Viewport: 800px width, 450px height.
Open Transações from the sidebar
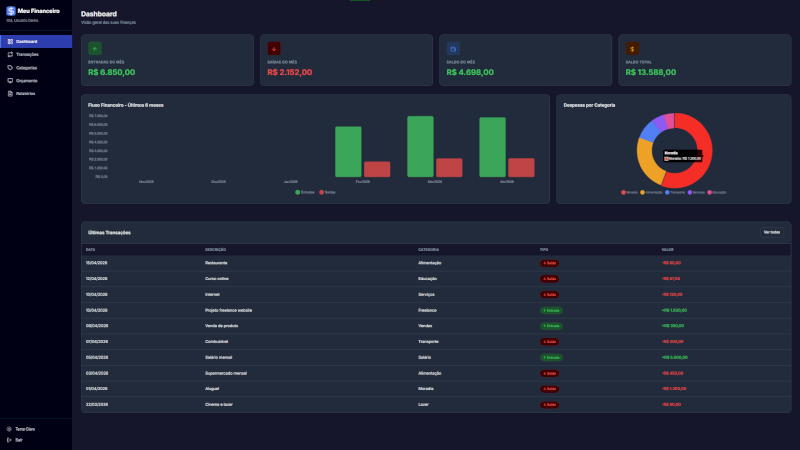pos(36,55)
